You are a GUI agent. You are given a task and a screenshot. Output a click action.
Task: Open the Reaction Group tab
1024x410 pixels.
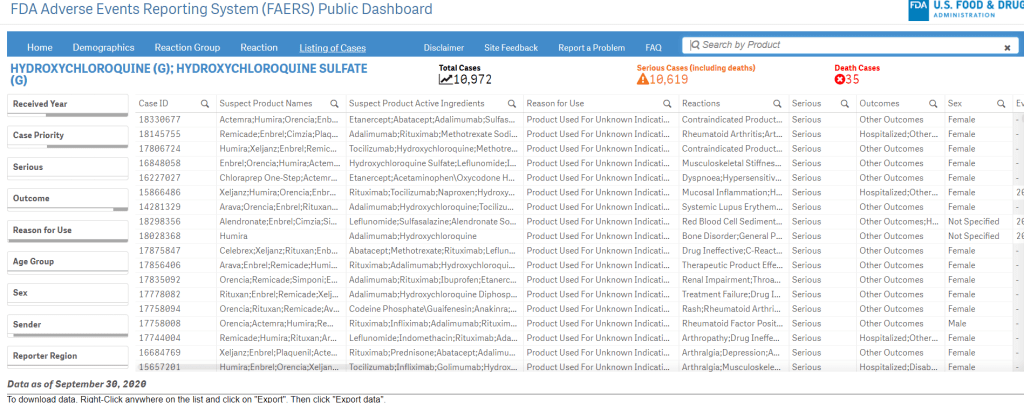[x=187, y=47]
